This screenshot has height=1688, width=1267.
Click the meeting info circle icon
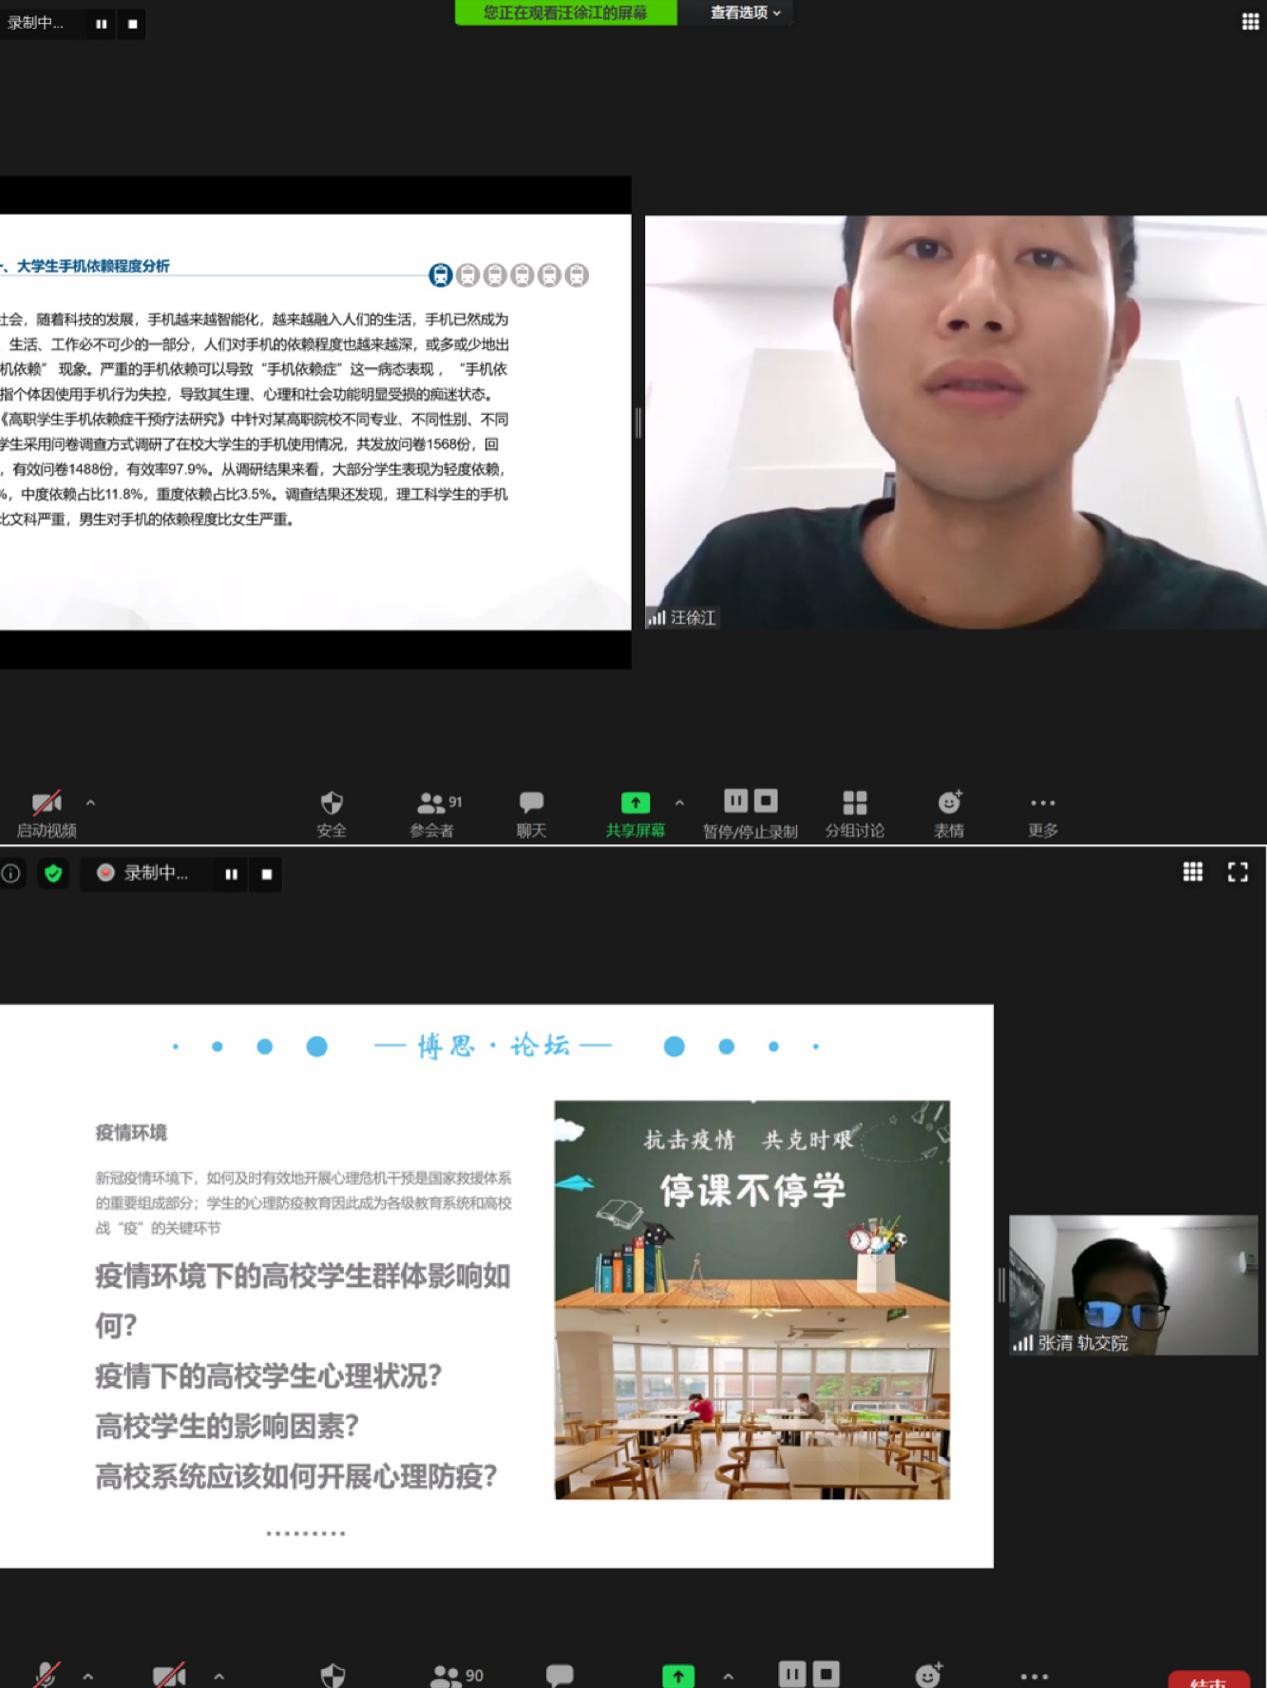[11, 873]
